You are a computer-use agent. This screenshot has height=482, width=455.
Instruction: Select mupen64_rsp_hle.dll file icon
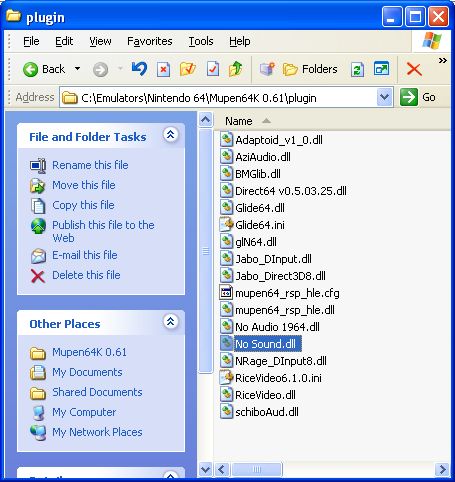tap(226, 310)
